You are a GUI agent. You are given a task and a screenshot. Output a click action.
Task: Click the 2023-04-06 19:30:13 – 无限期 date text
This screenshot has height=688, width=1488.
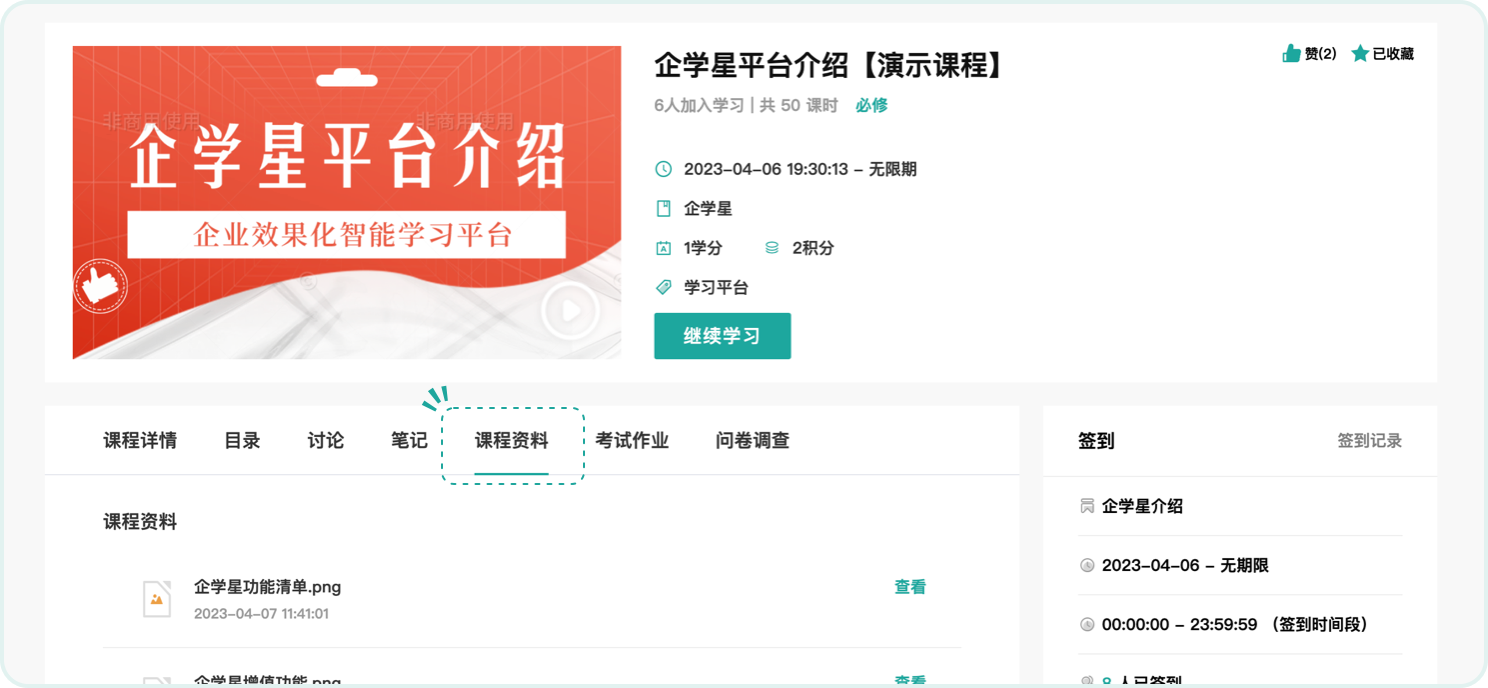[800, 169]
